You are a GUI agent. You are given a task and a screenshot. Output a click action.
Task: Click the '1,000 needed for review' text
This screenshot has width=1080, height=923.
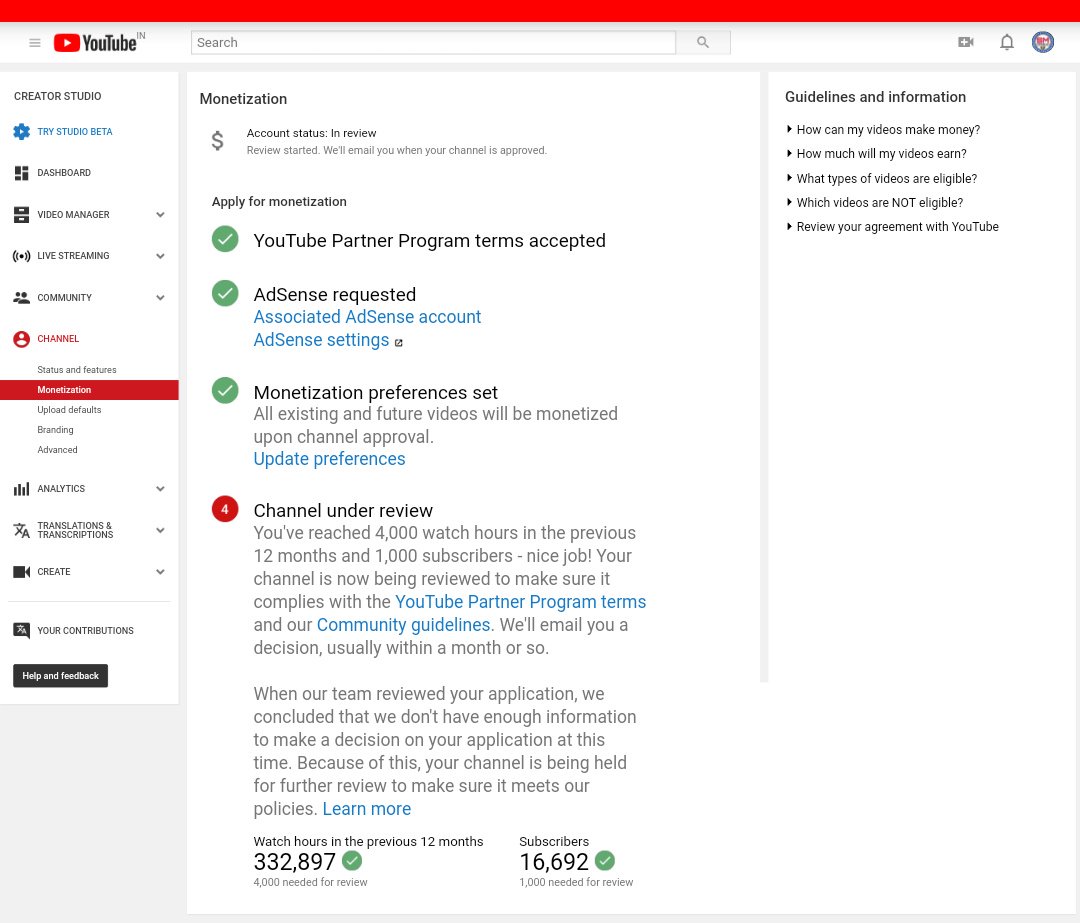click(x=576, y=882)
